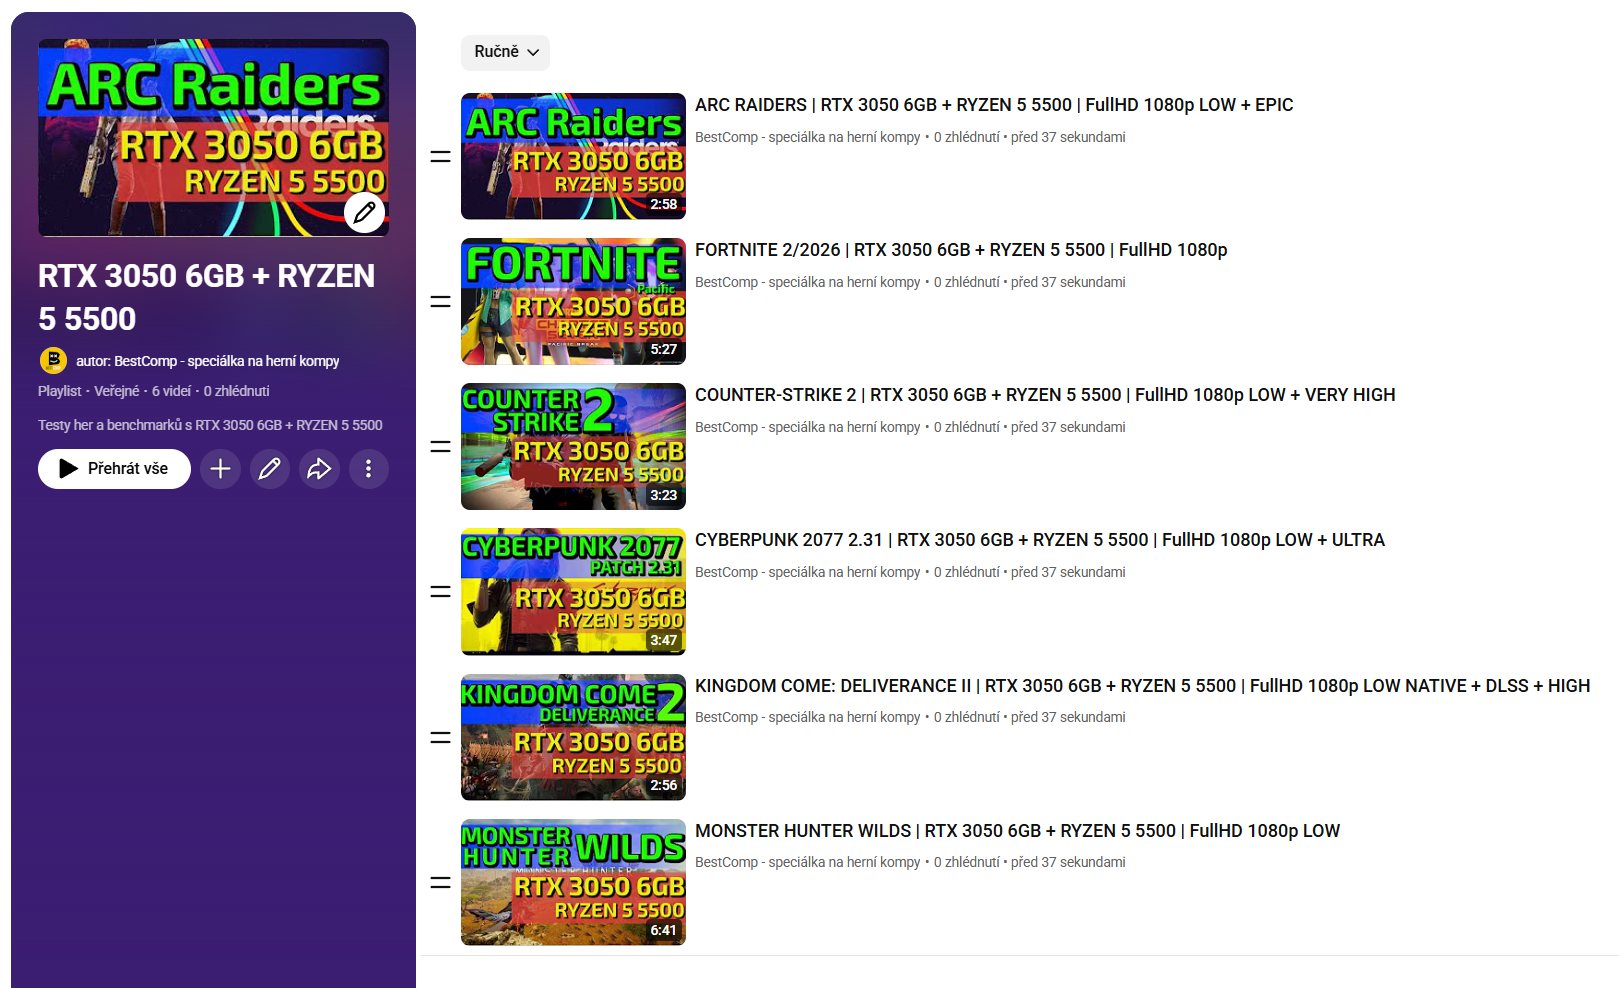Screen dimensions: 1619x988
Task: Open the three-dot more options menu
Action: click(368, 469)
